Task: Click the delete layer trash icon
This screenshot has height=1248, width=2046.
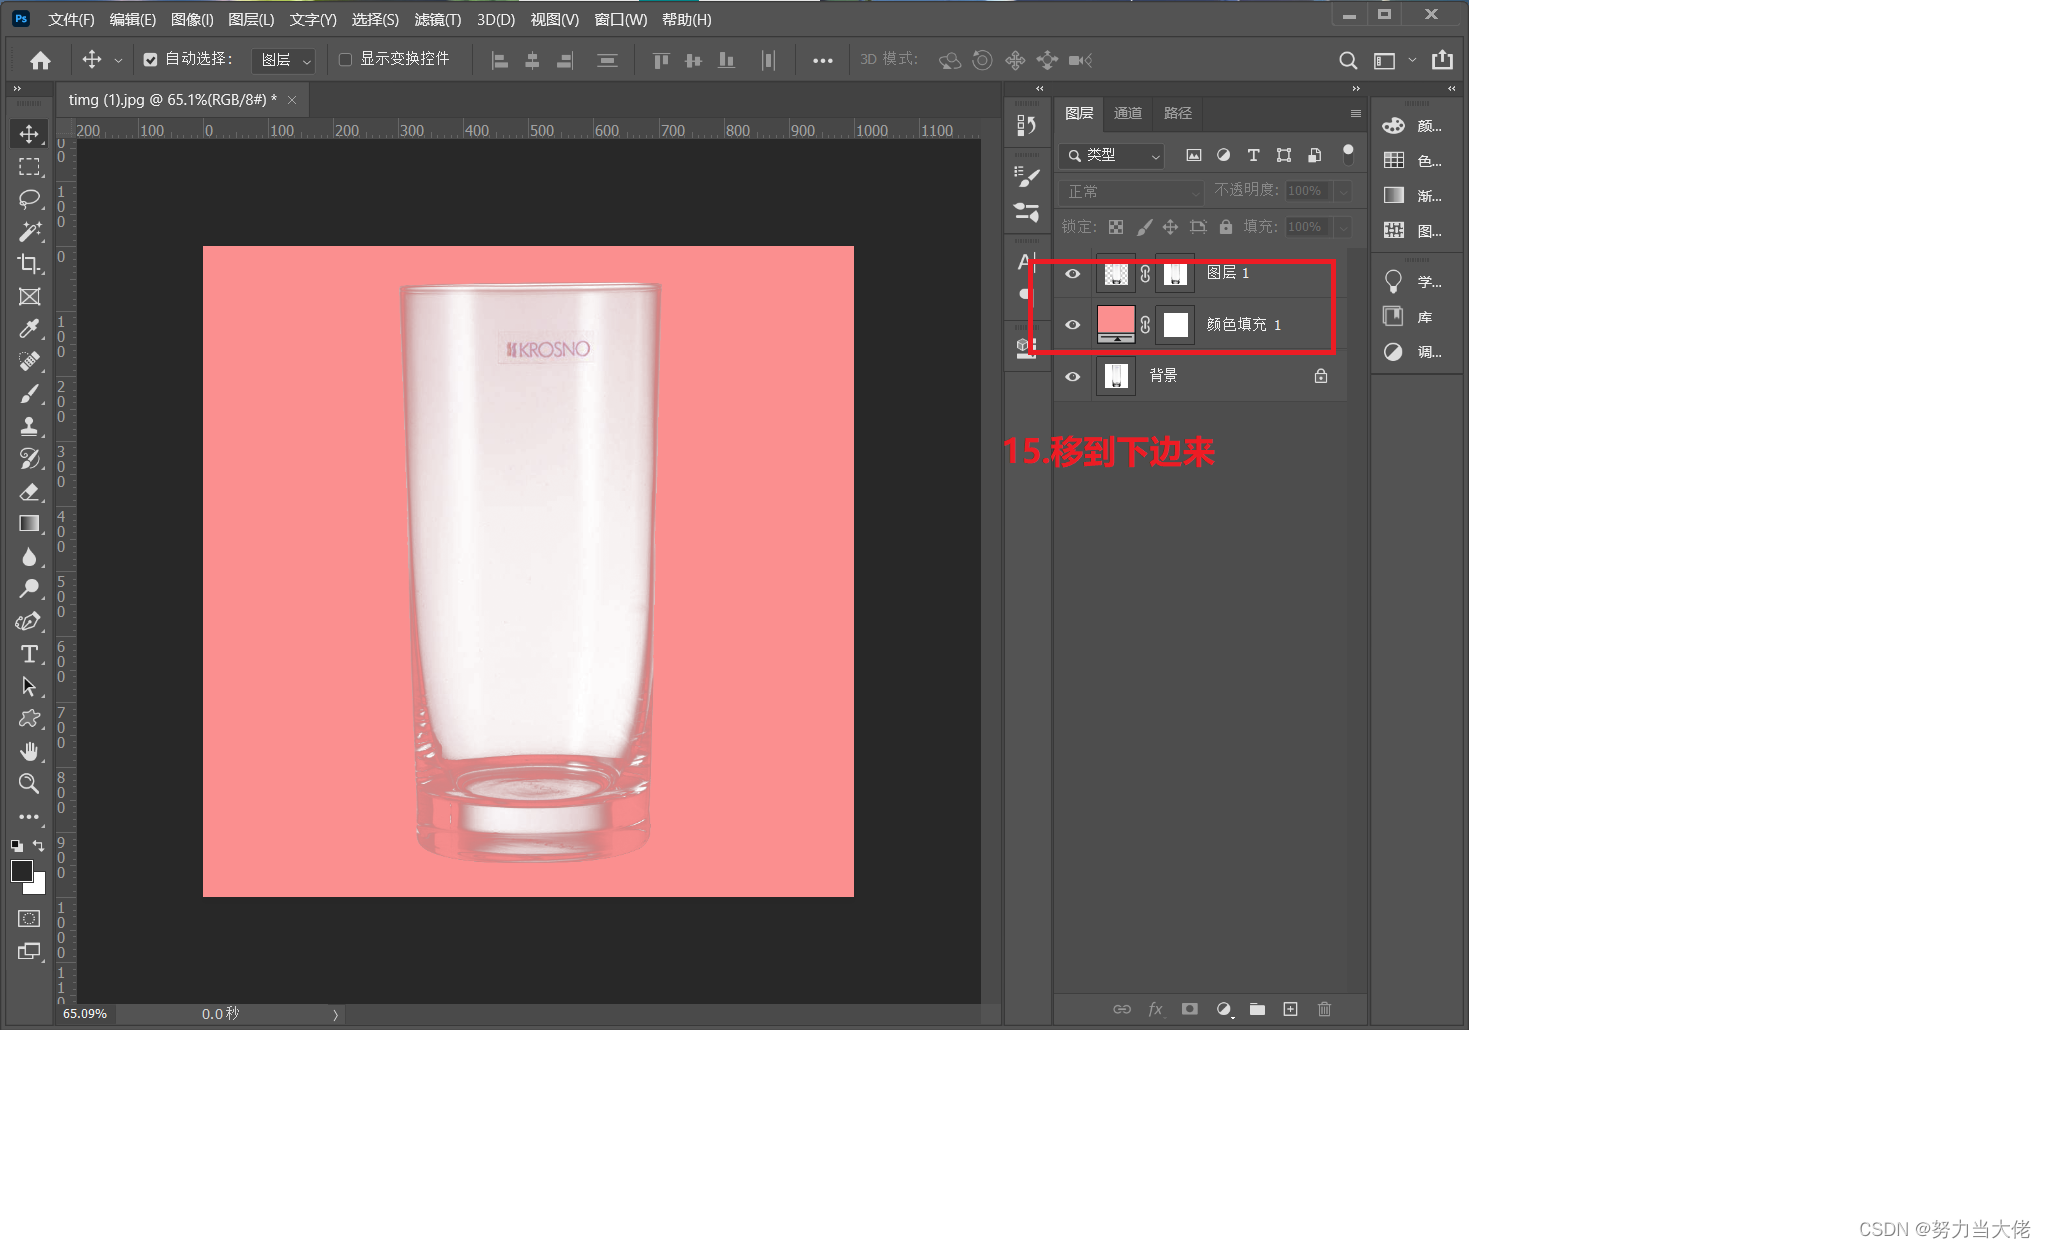Action: [x=1324, y=1009]
